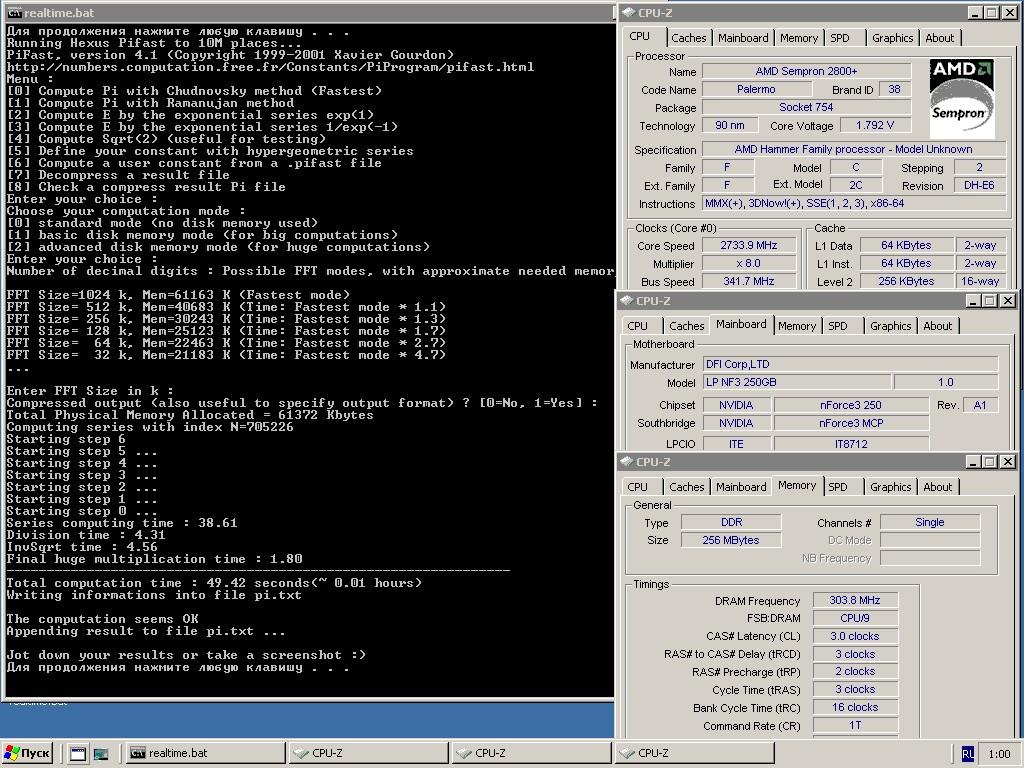1024x768 pixels.
Task: Click the show desktop quick launch icon
Action: point(101,754)
